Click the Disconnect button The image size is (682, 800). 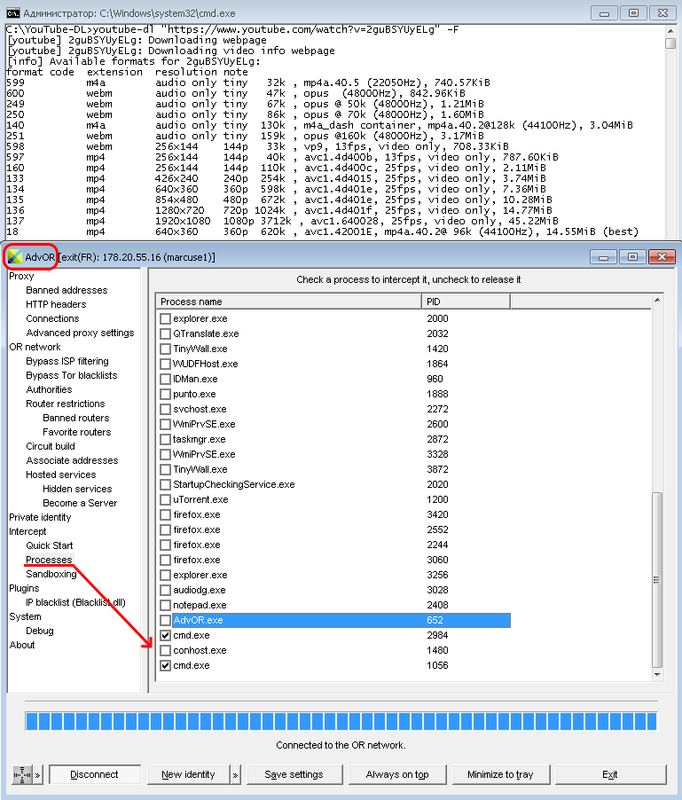94,774
